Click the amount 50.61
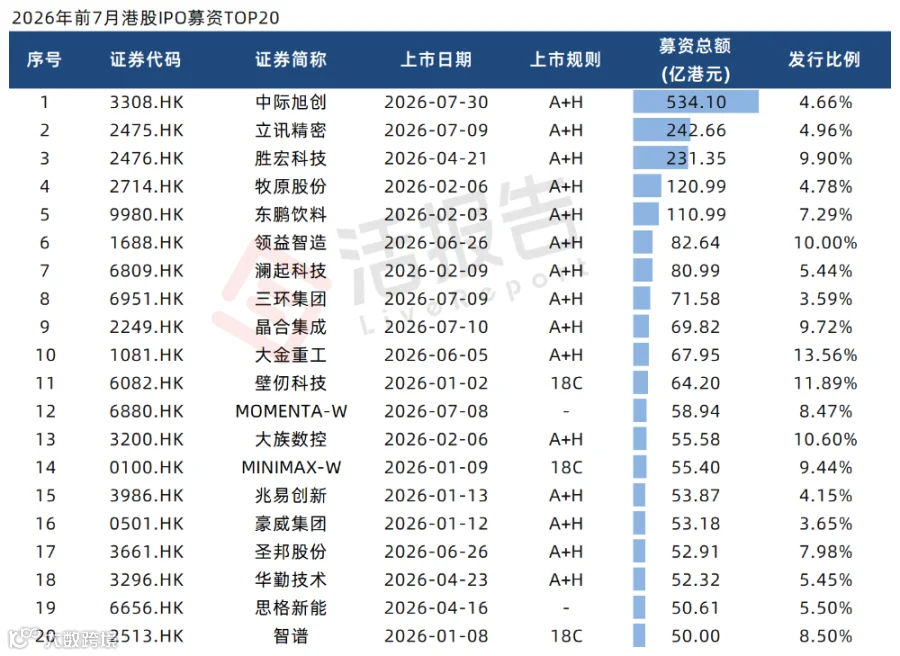Image resolution: width=900 pixels, height=656 pixels. pos(696,608)
